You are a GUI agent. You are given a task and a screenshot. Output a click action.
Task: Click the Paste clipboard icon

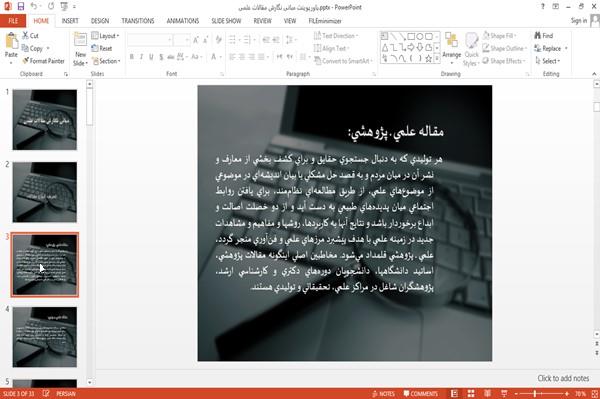point(11,41)
